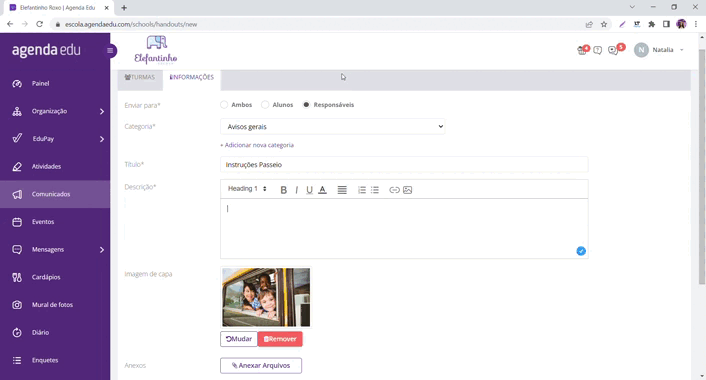Apply underline formatting in description editor

(x=309, y=190)
